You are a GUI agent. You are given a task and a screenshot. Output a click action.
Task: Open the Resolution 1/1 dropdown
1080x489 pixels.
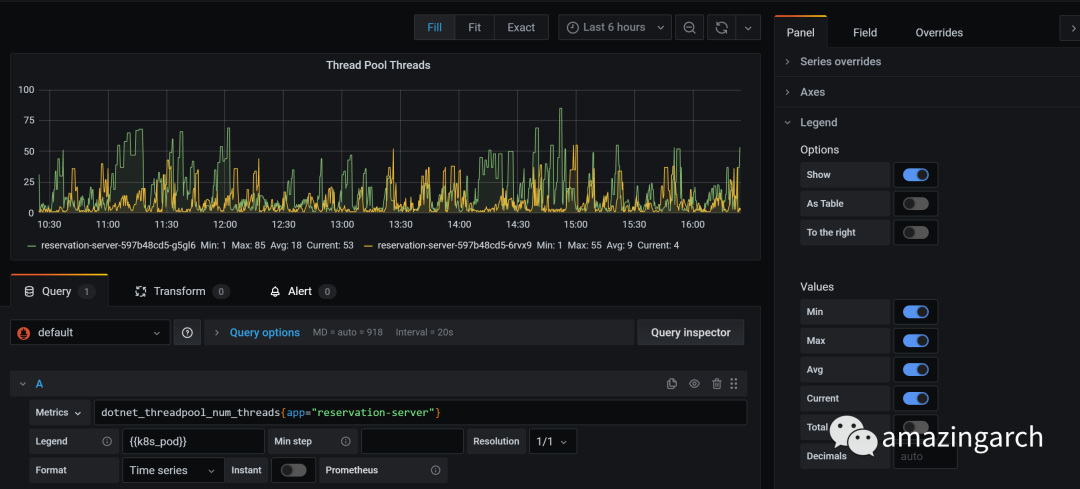click(x=552, y=441)
